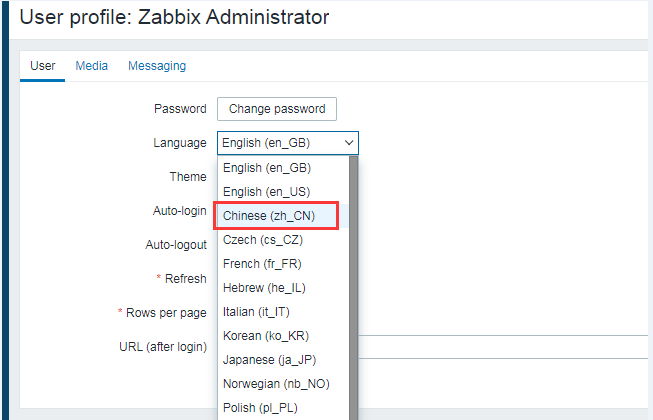Choose English (en_US) language option
This screenshot has width=653, height=420.
pos(267,192)
